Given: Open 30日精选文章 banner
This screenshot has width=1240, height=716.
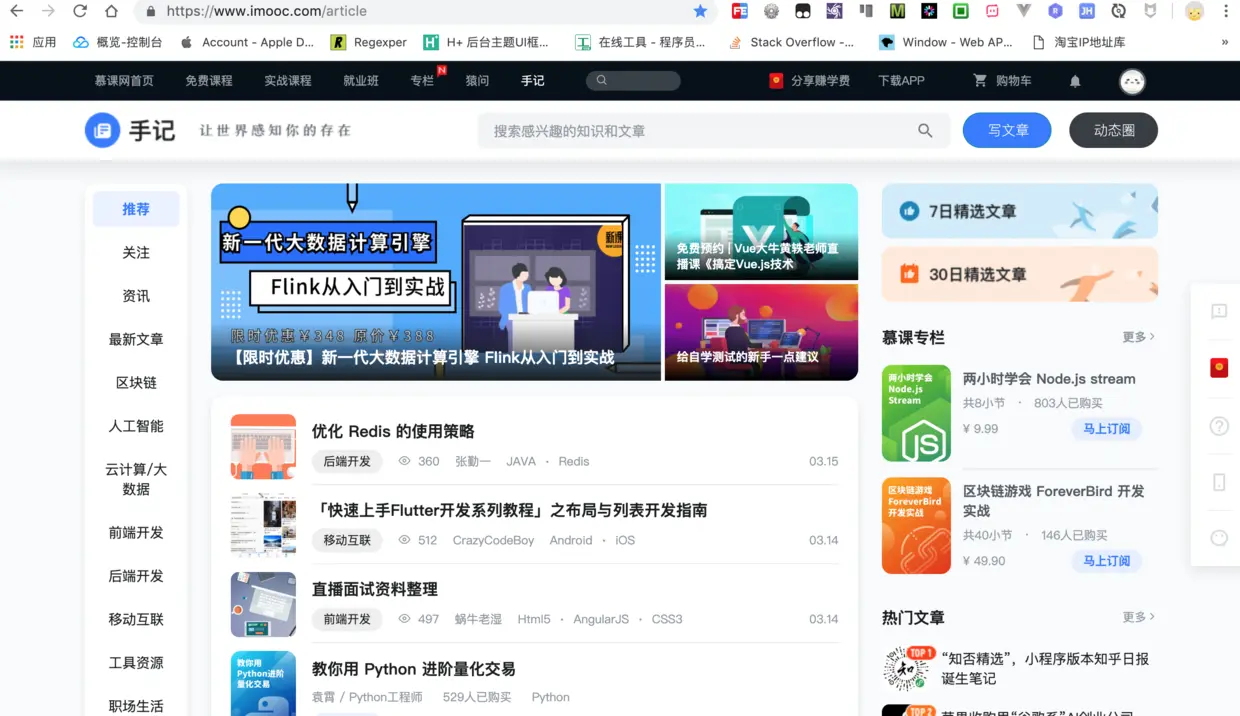Looking at the screenshot, I should click(x=1019, y=274).
